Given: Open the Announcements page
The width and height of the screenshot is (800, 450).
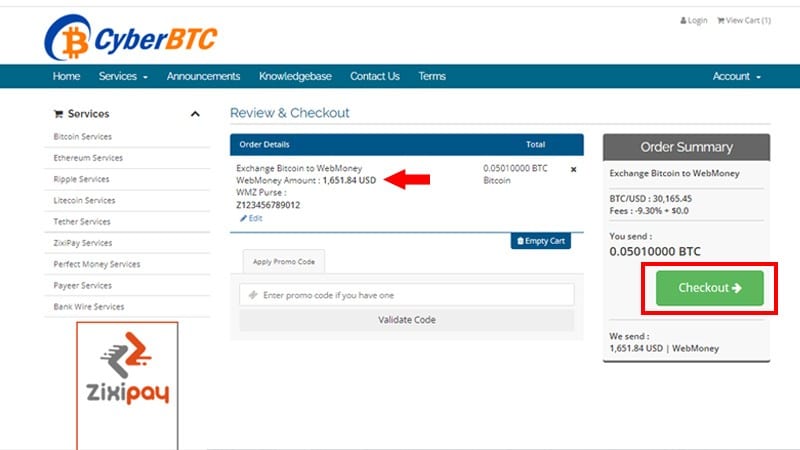Looking at the screenshot, I should coord(203,76).
